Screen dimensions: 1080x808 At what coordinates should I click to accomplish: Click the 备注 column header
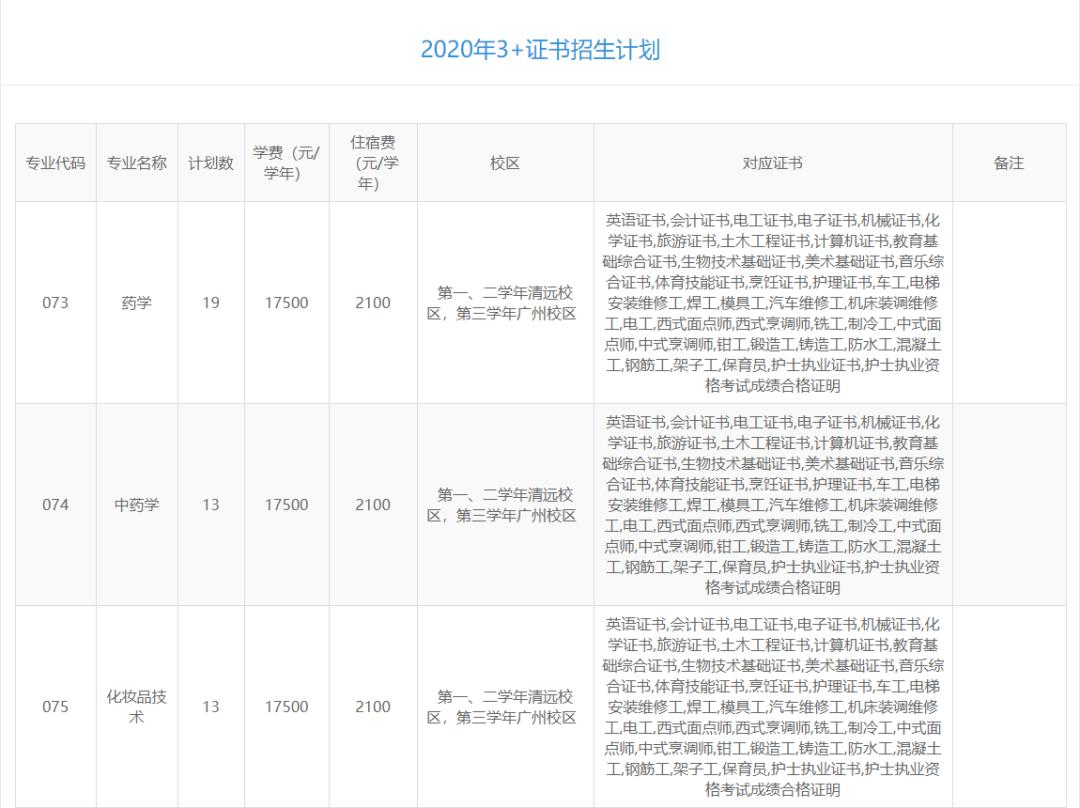(1011, 160)
